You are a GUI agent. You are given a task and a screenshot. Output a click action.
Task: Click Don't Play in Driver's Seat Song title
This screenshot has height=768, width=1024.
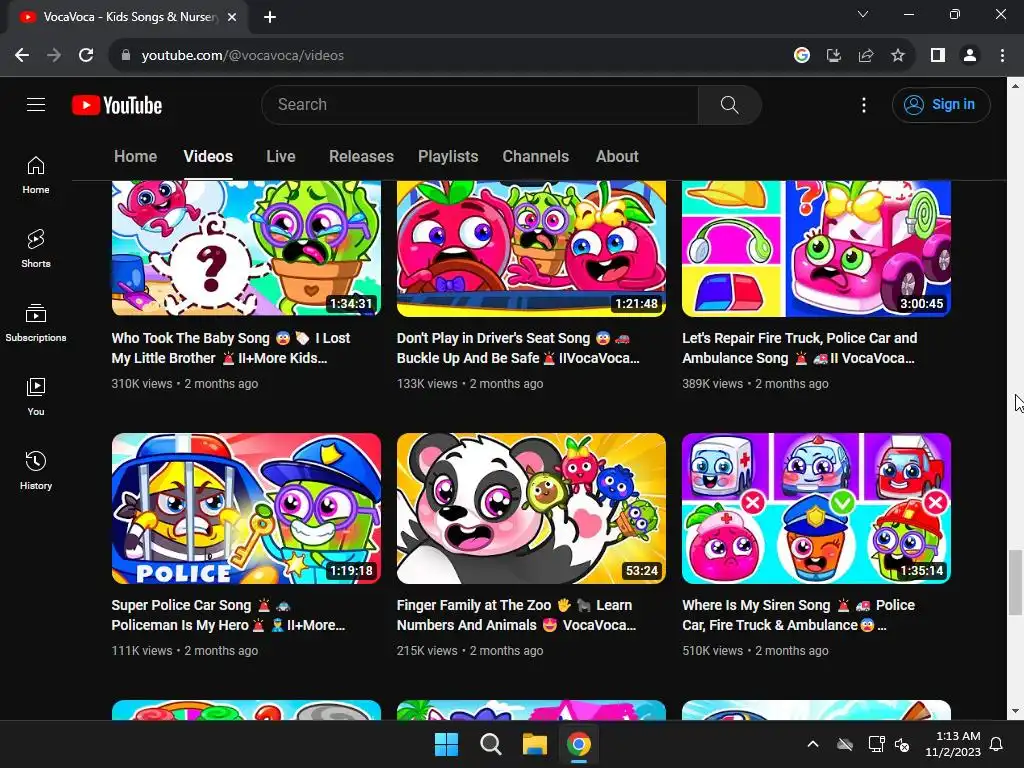tap(518, 348)
